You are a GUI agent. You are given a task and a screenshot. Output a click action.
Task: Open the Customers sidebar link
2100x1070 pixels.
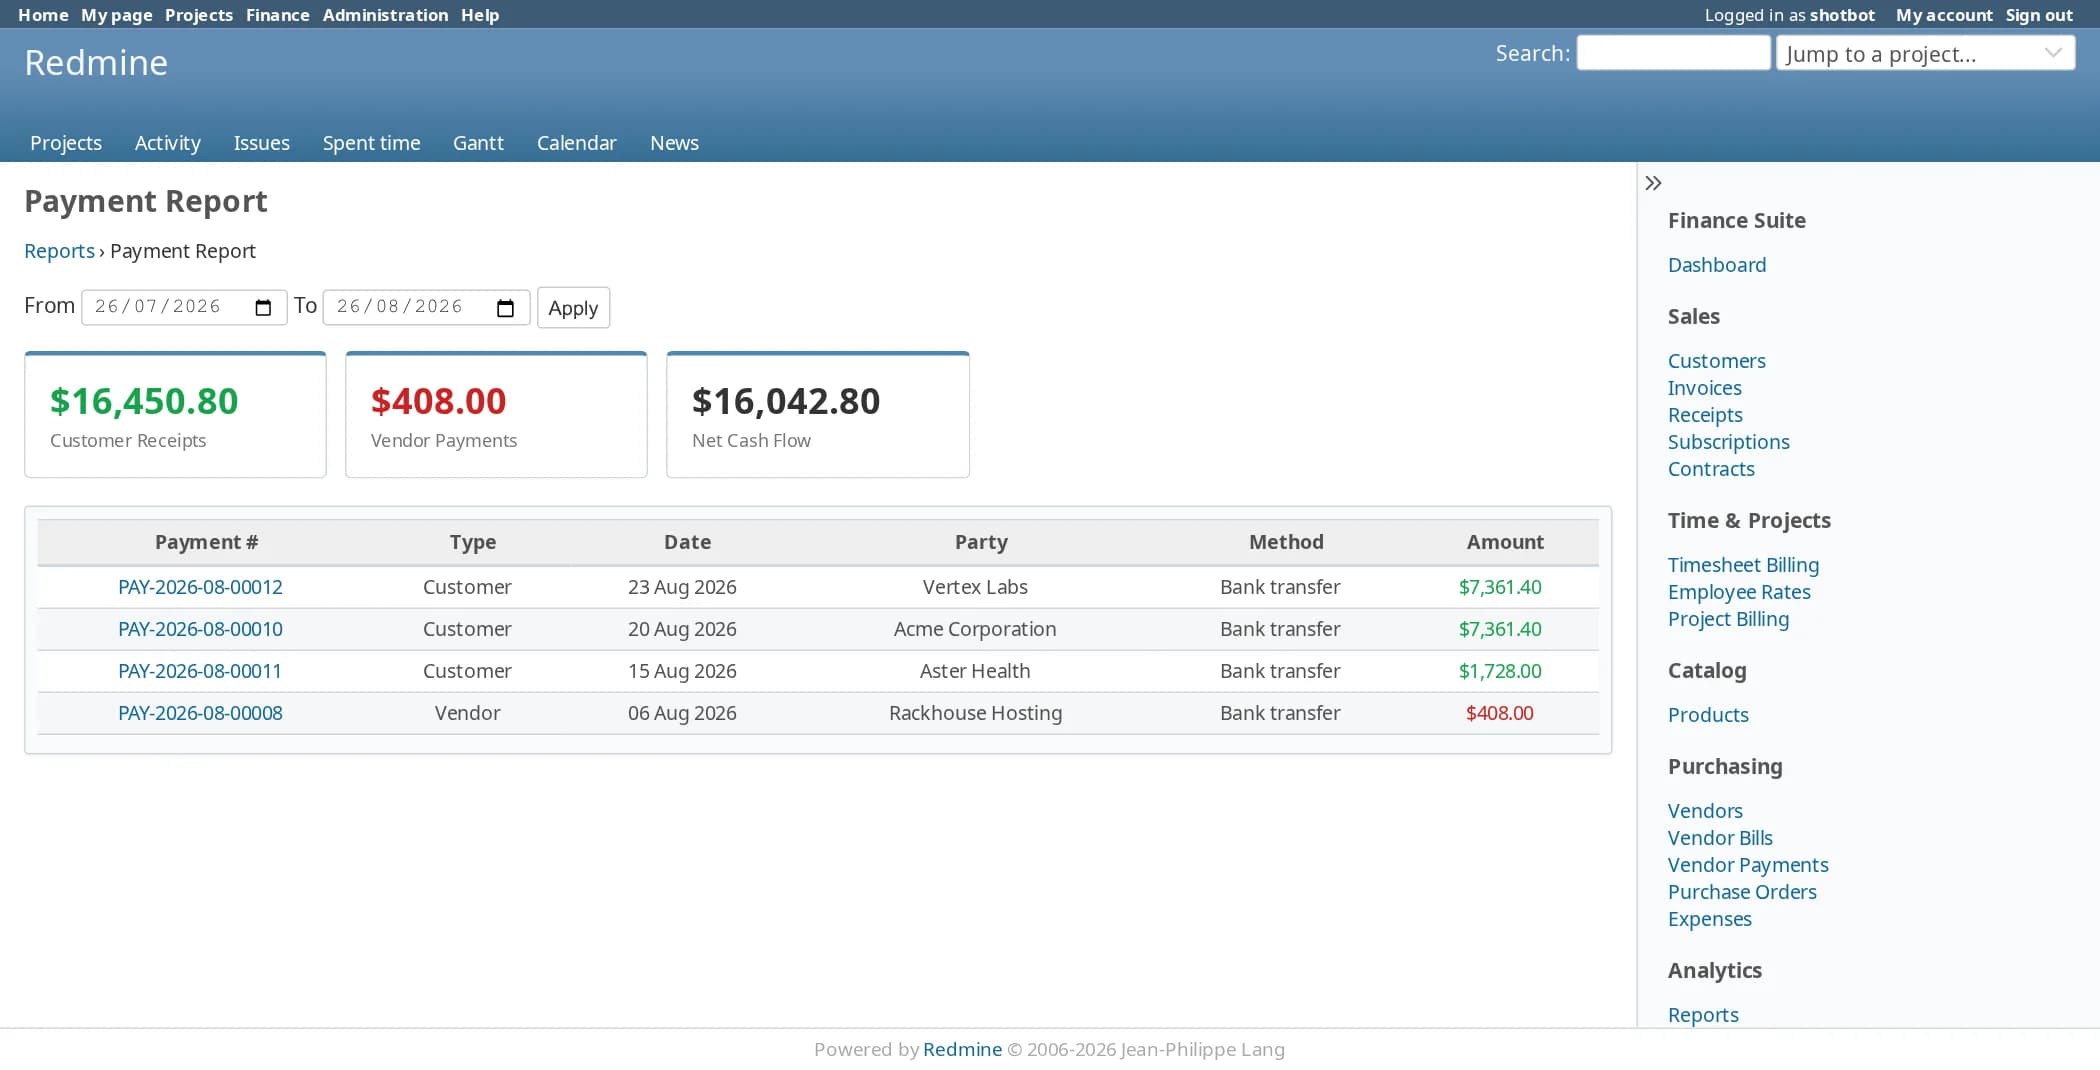pyautogui.click(x=1716, y=361)
